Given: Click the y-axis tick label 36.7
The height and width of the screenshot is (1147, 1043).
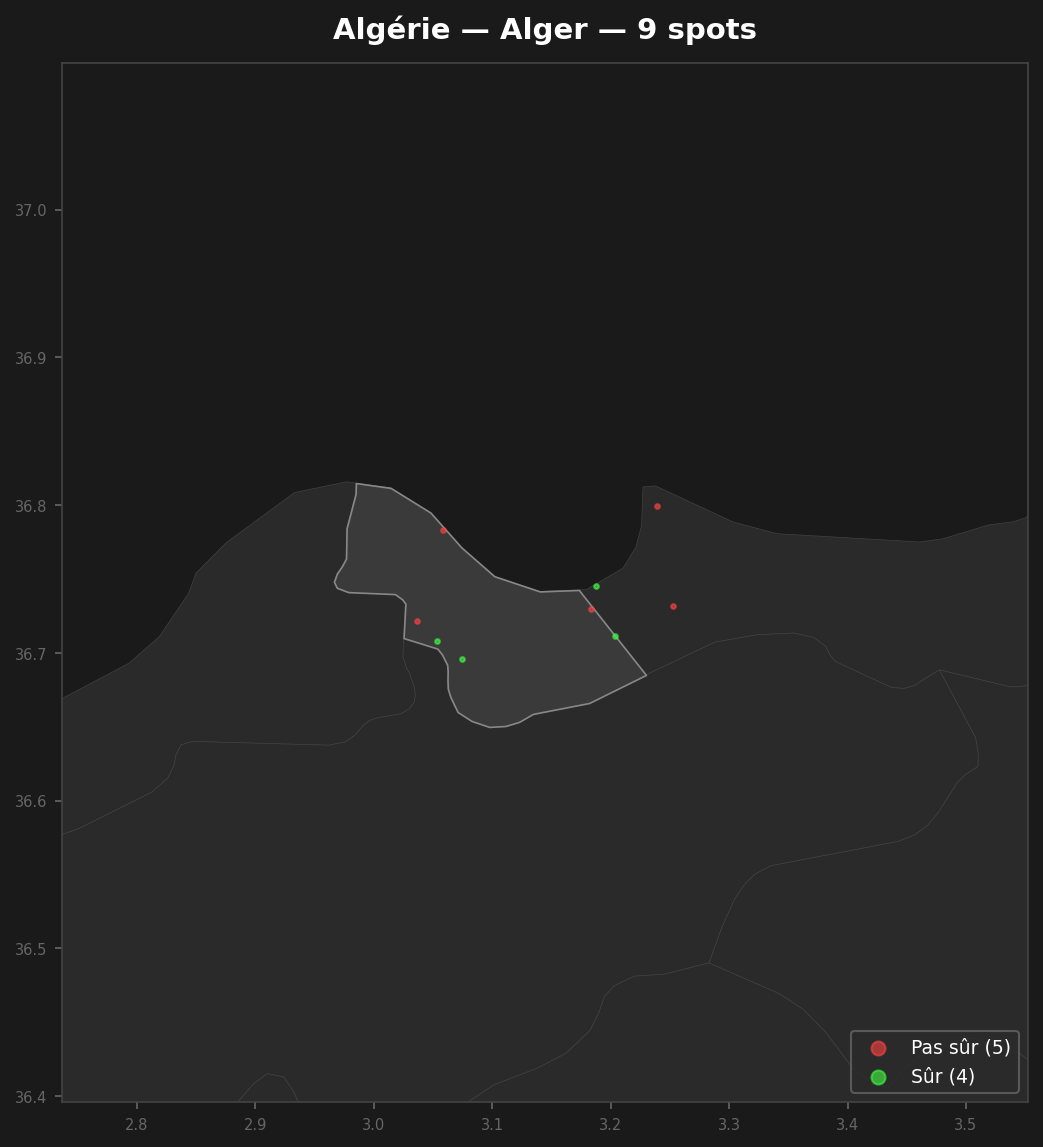Looking at the screenshot, I should pos(31,654).
